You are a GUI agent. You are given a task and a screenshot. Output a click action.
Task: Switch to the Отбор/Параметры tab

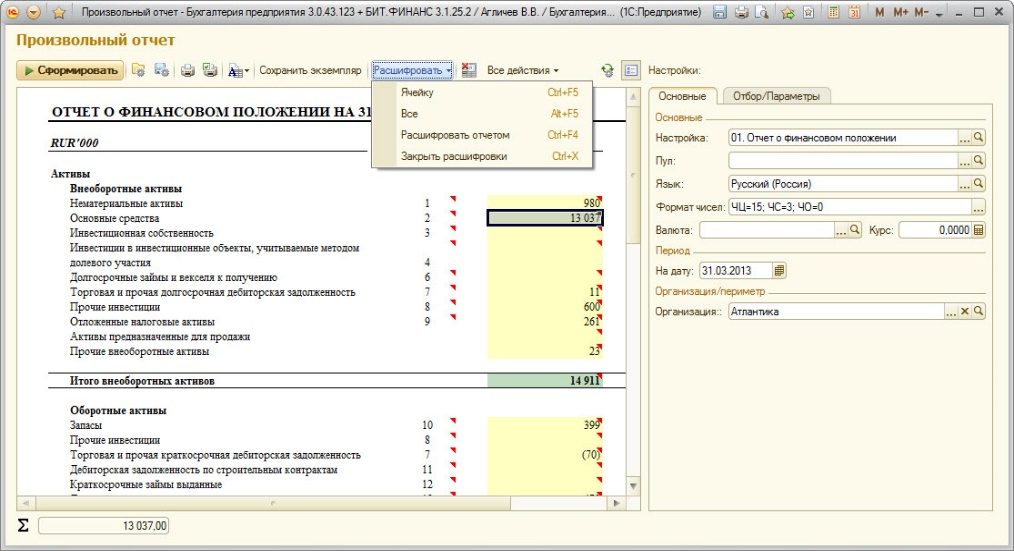tap(775, 96)
